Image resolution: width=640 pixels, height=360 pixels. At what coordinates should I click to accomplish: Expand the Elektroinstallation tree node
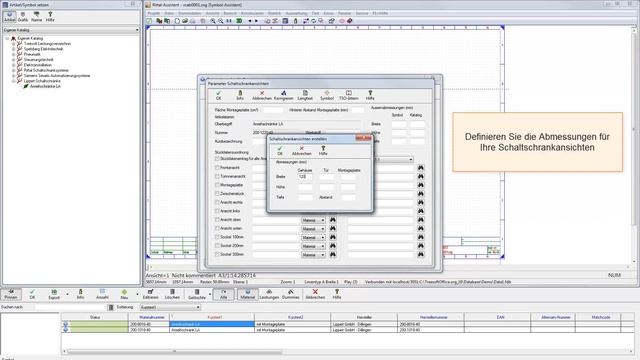tap(13, 65)
